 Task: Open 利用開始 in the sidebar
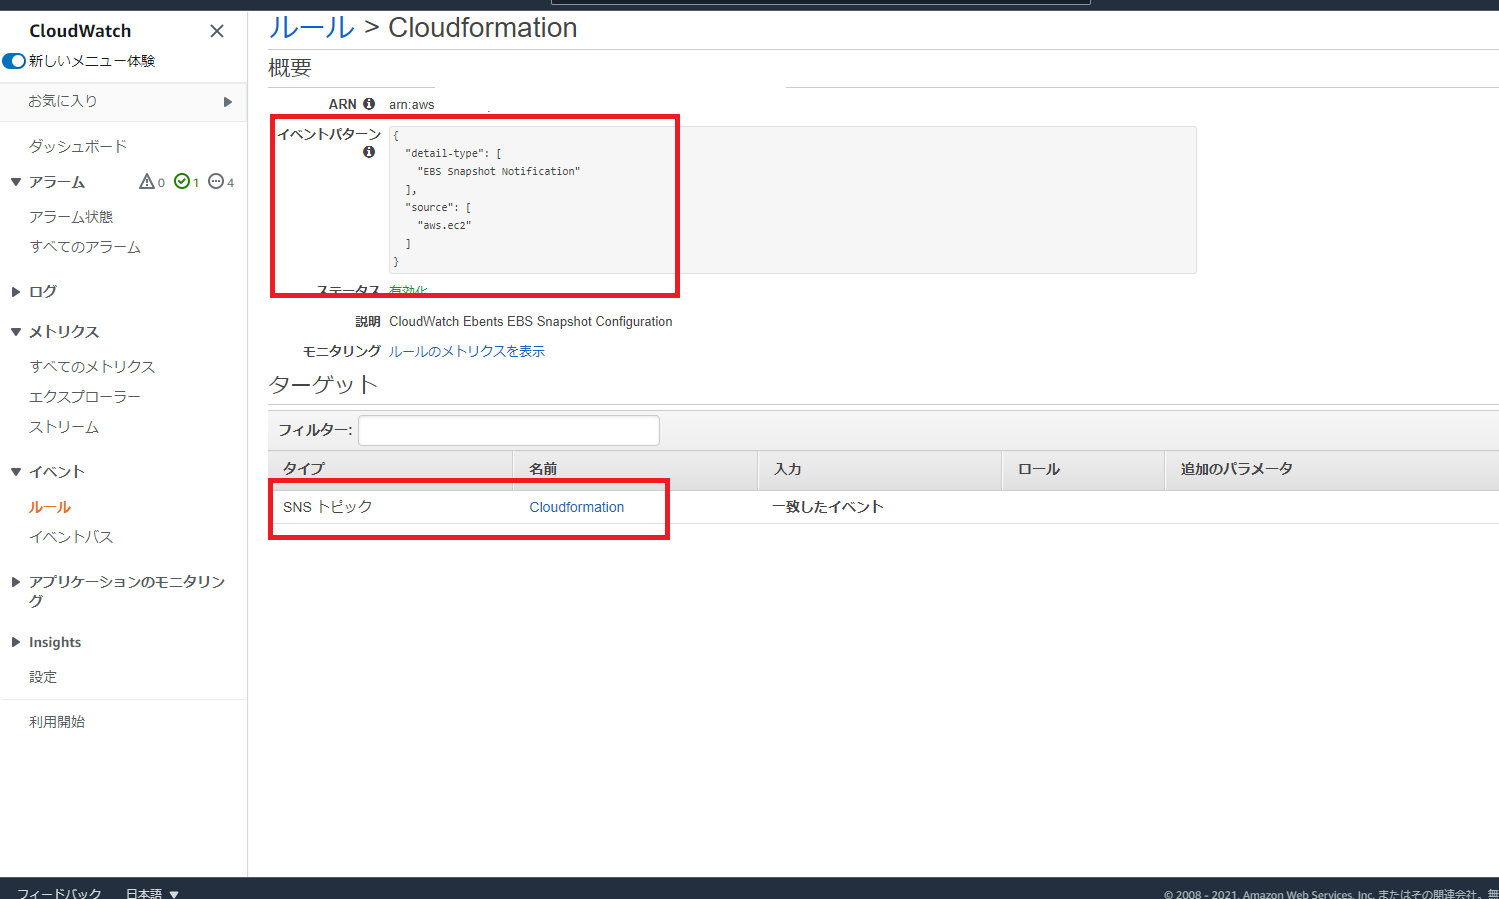point(57,722)
